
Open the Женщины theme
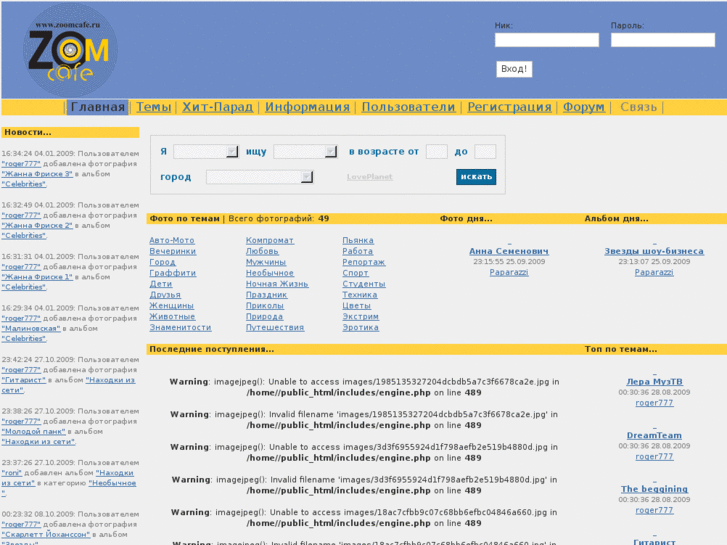coord(172,306)
